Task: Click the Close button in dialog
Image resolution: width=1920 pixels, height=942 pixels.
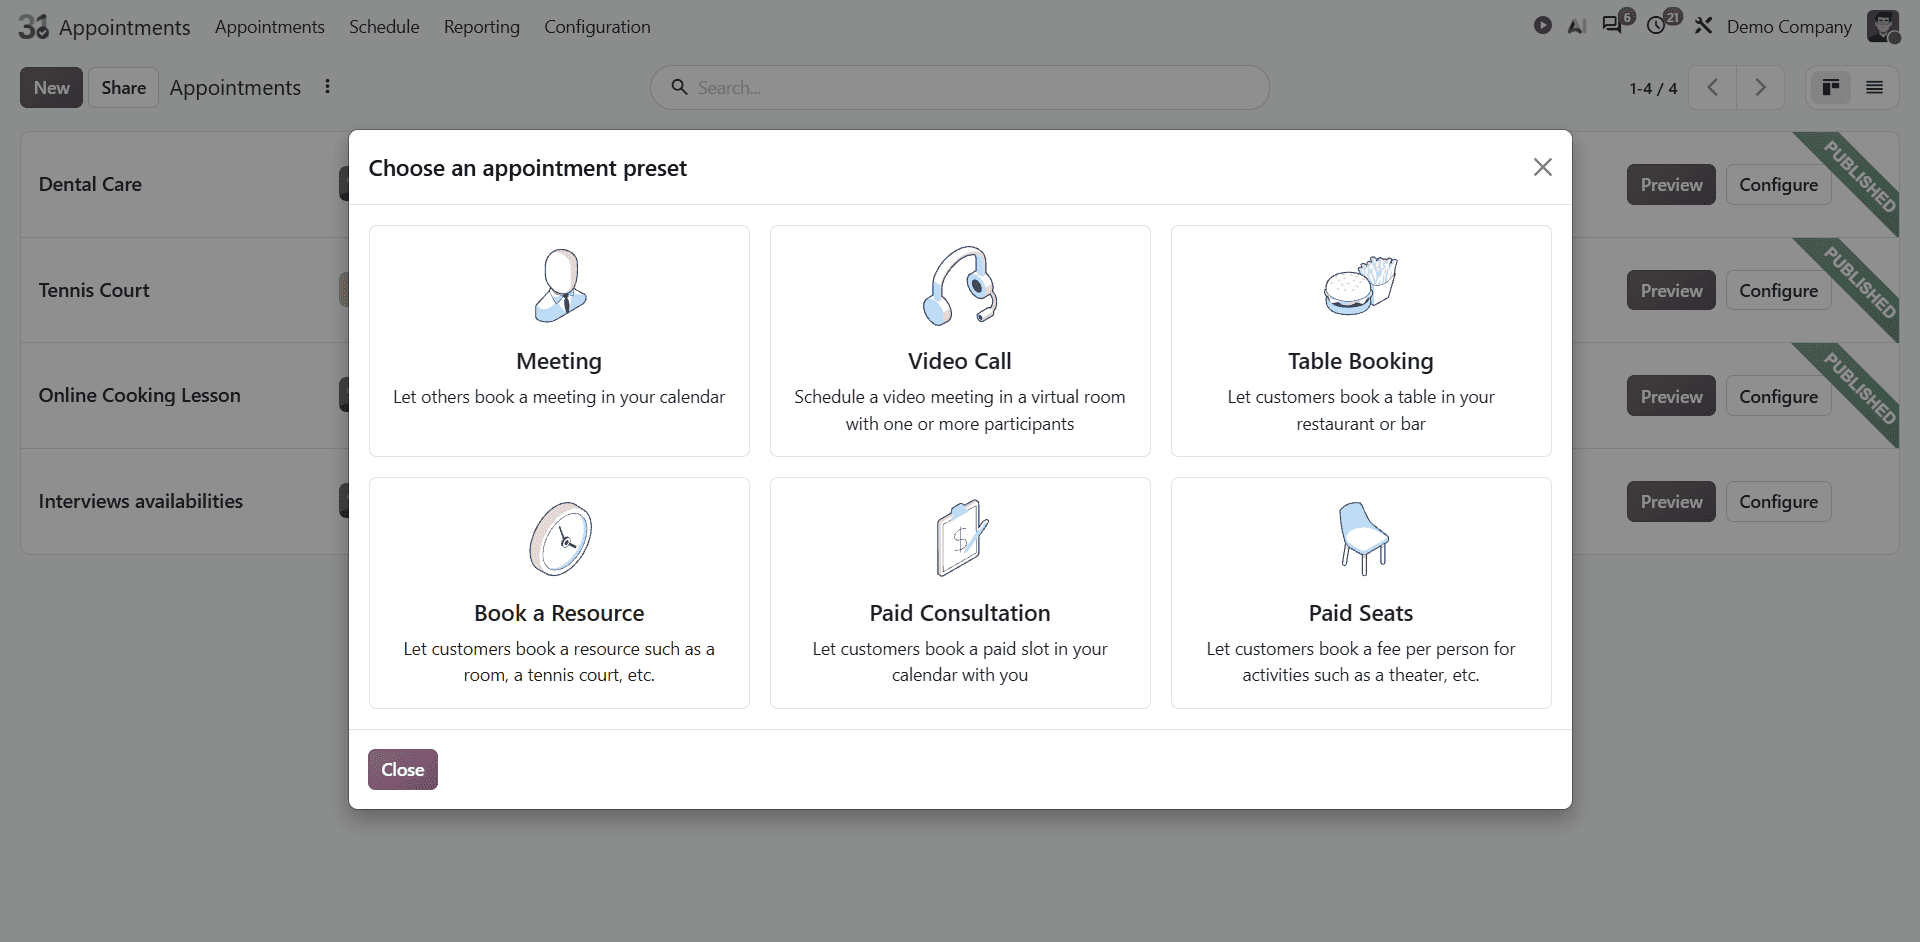Action: pyautogui.click(x=403, y=769)
